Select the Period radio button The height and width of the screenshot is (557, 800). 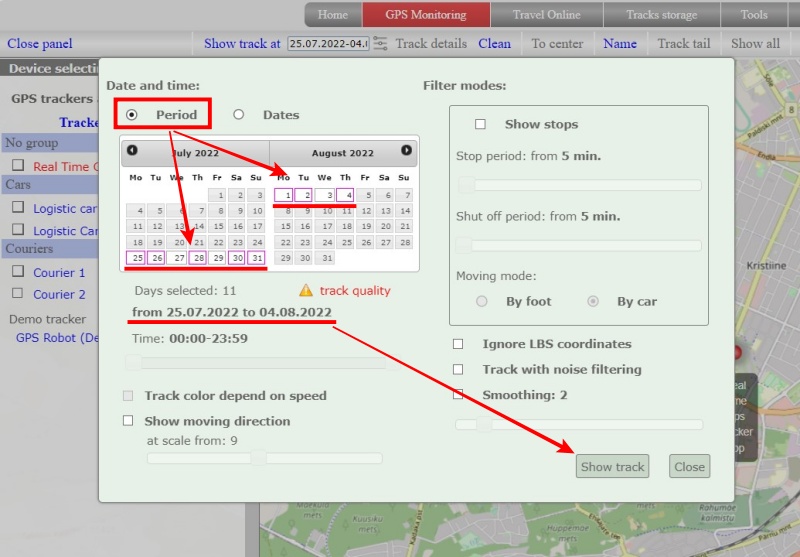click(132, 115)
